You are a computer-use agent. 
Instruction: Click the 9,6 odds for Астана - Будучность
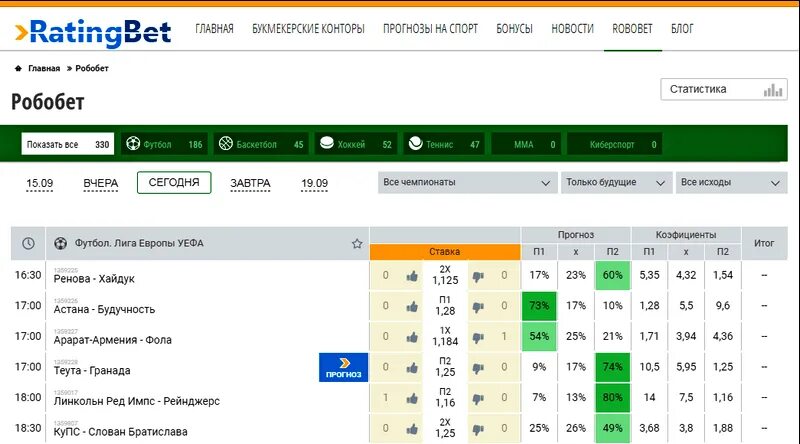[x=723, y=306]
